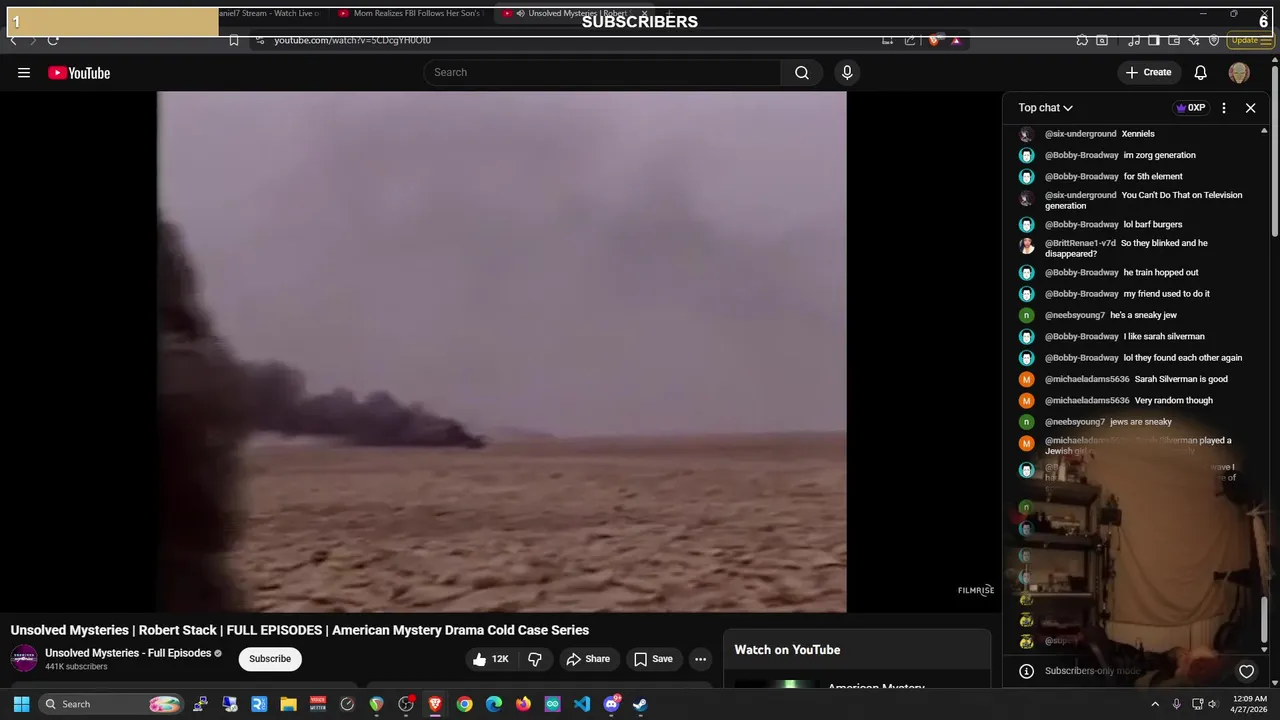Click the Watch on YouTube heading
Screen dimensions: 1280x720
787,650
